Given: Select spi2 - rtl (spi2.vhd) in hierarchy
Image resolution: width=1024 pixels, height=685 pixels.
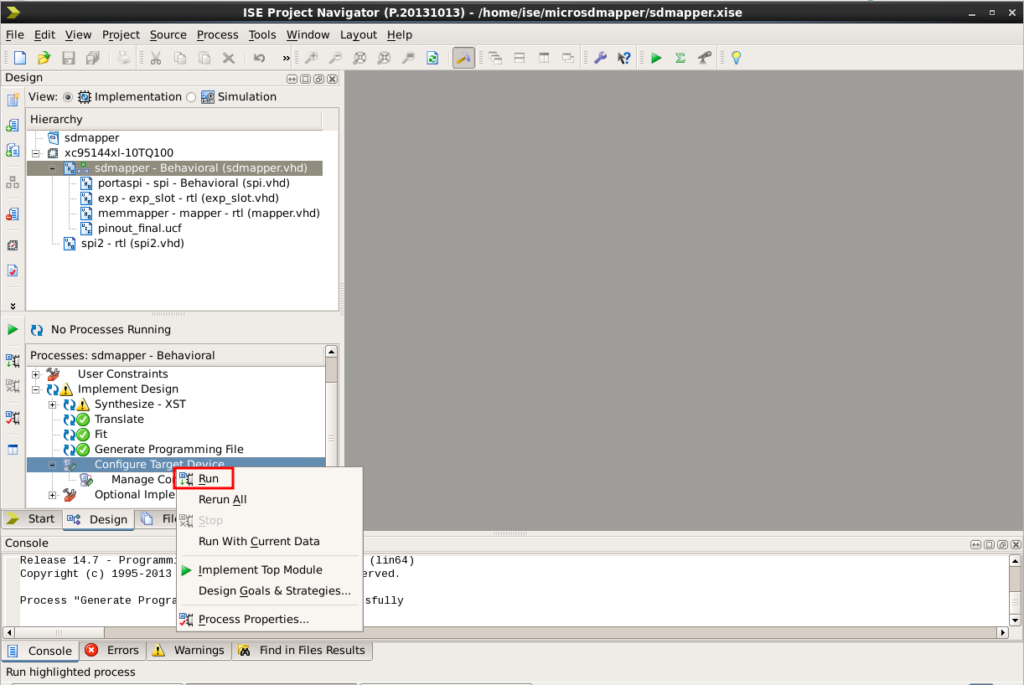Looking at the screenshot, I should (x=132, y=243).
